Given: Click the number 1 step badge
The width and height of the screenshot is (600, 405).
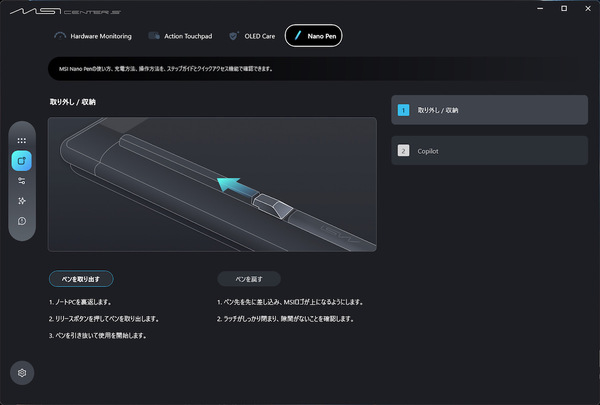Looking at the screenshot, I should 403,110.
